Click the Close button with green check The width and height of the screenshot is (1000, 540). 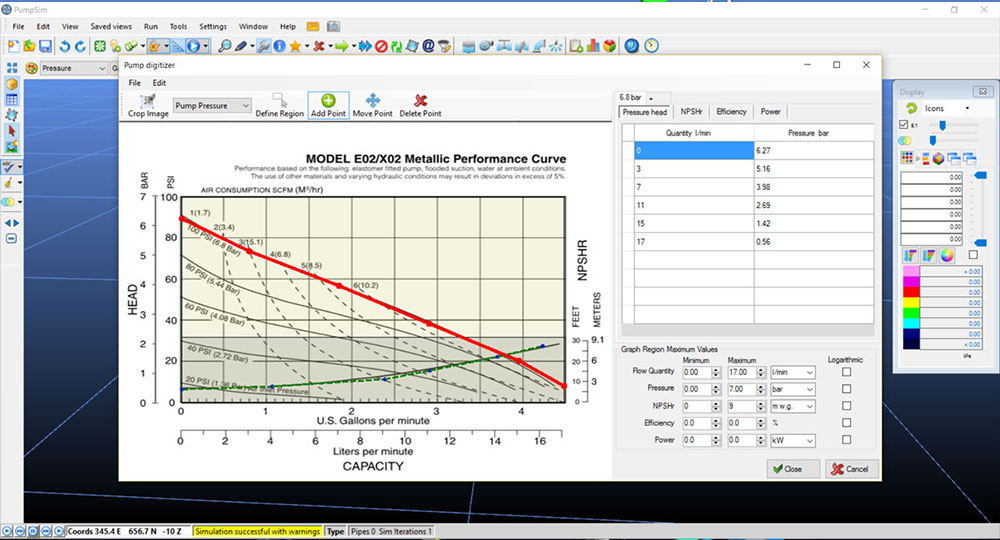(793, 469)
